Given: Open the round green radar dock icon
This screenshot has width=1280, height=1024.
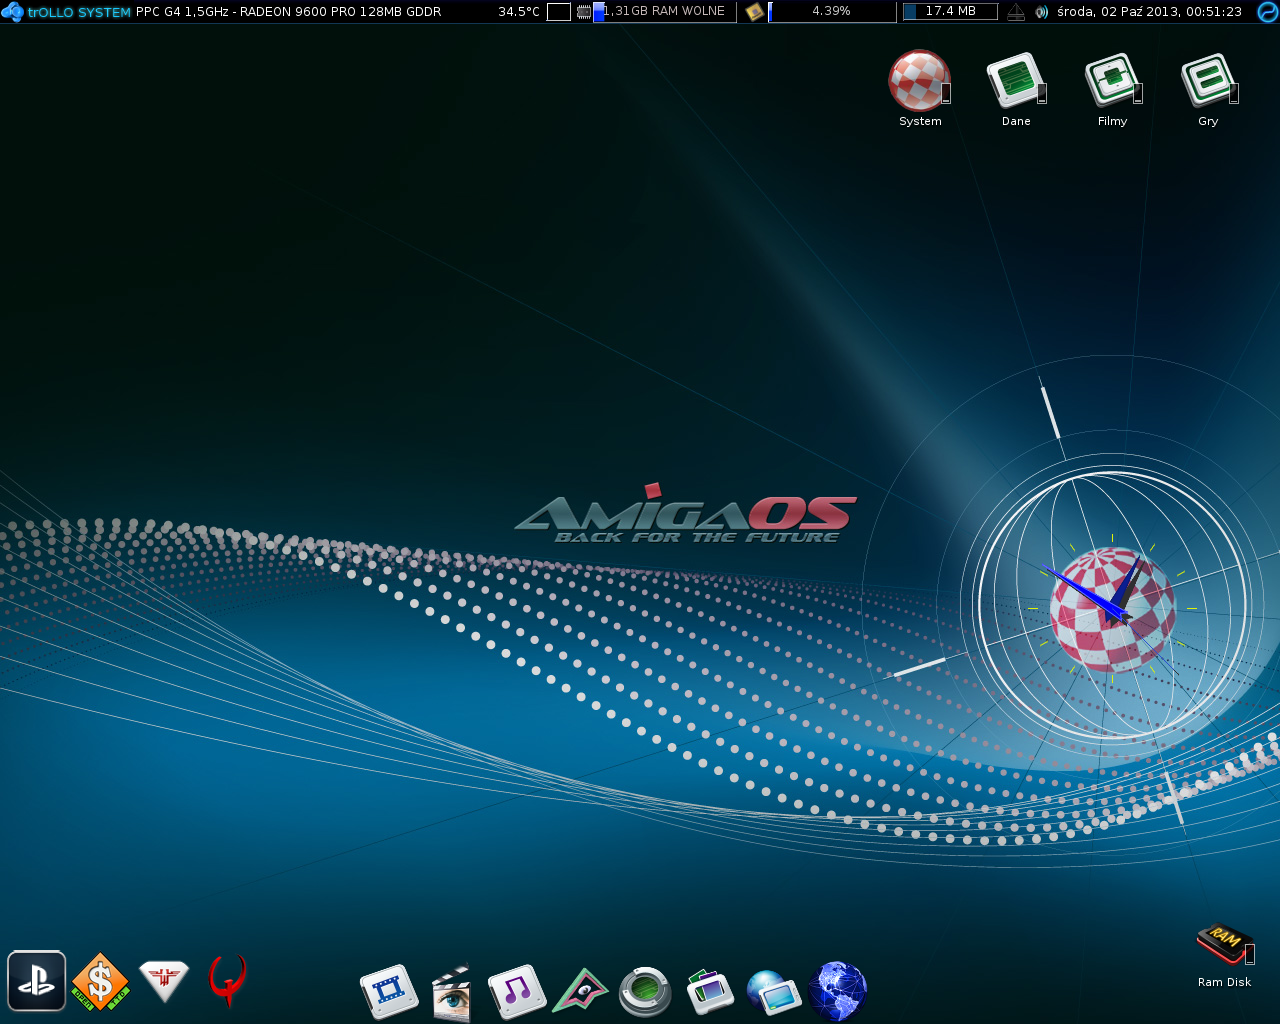Looking at the screenshot, I should [x=645, y=991].
